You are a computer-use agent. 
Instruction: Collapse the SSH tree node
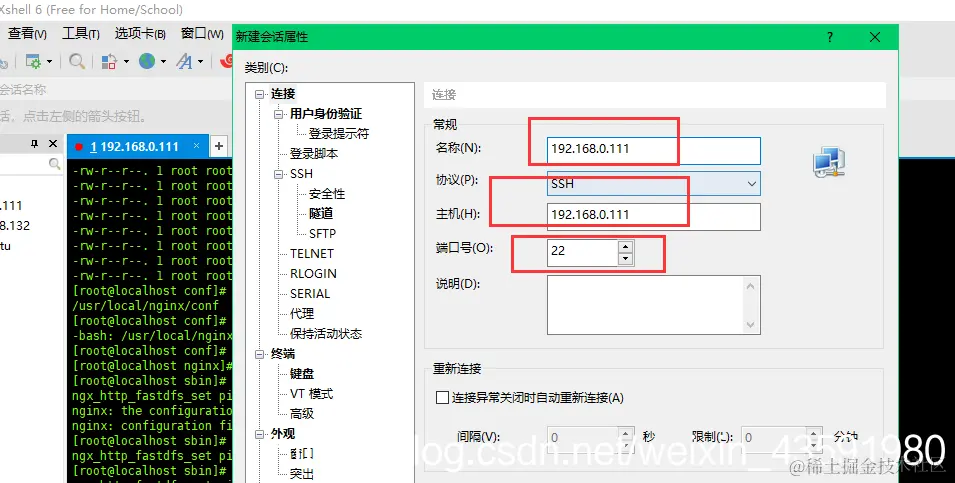coord(279,174)
